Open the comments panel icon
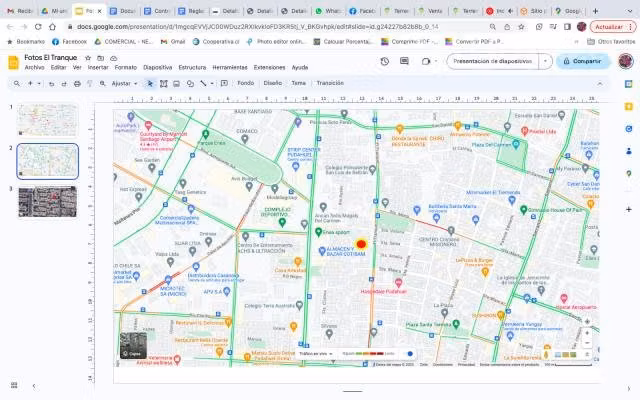Viewport: 640px width, 400px height. 404,61
